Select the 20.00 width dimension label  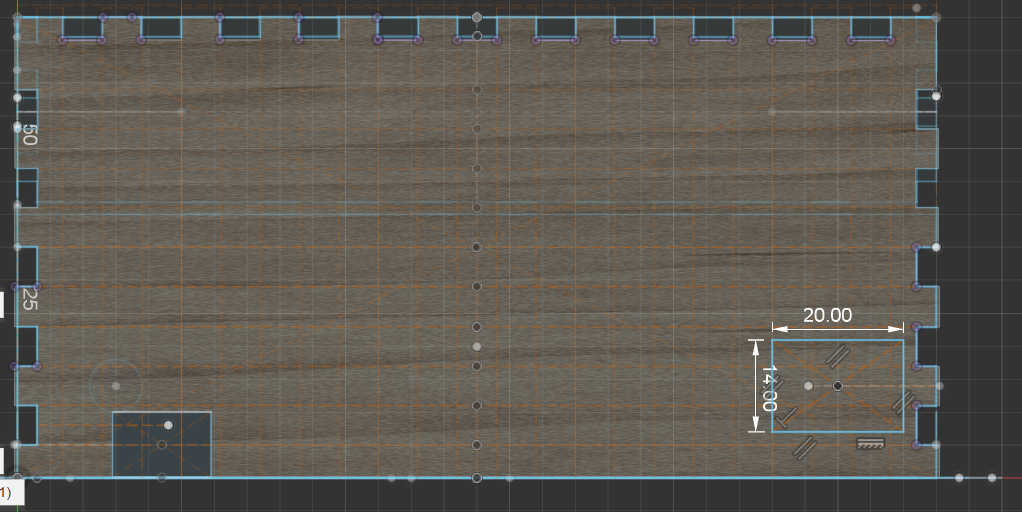[x=827, y=315]
